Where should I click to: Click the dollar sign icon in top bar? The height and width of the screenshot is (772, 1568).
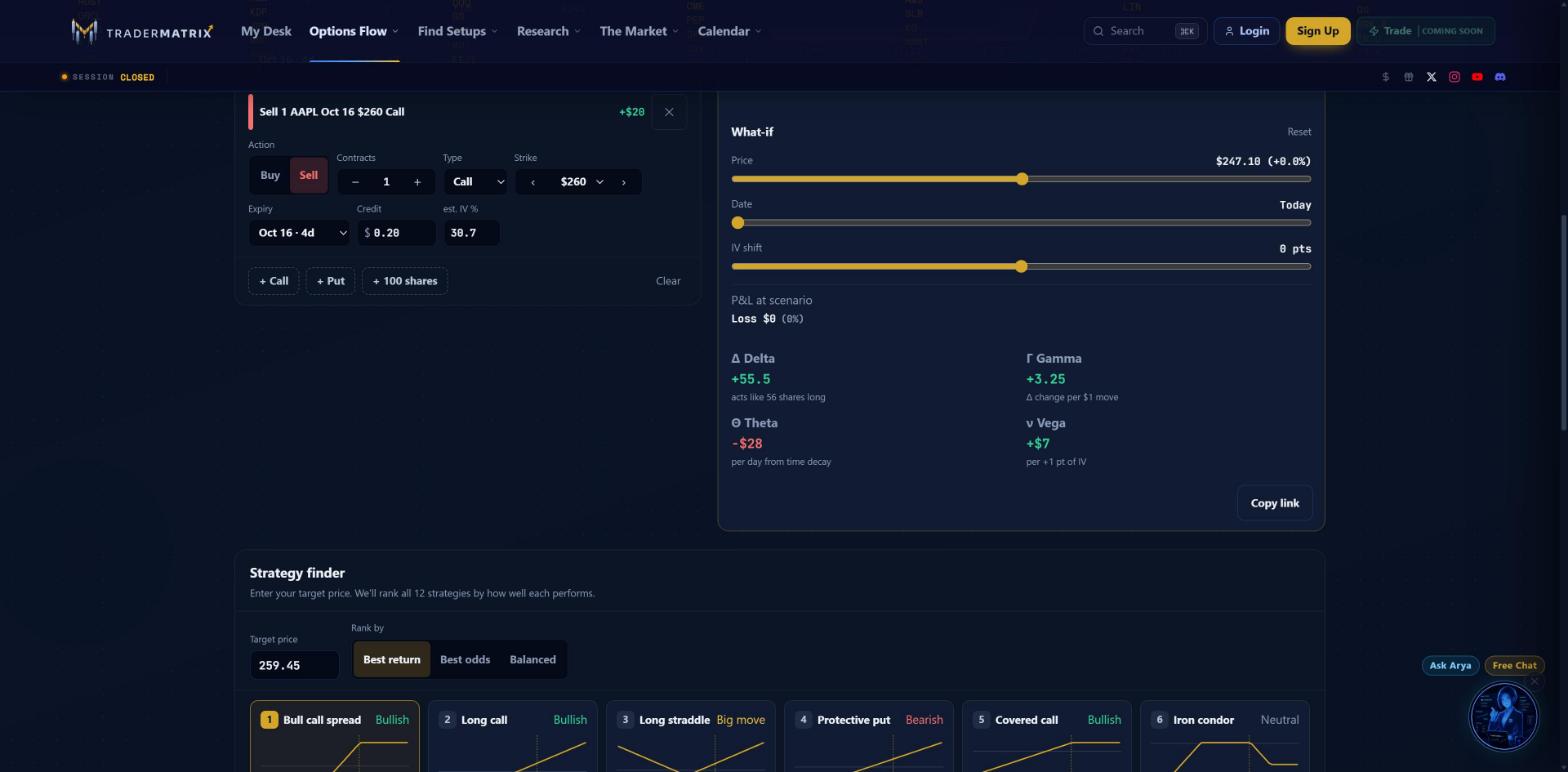[x=1385, y=77]
